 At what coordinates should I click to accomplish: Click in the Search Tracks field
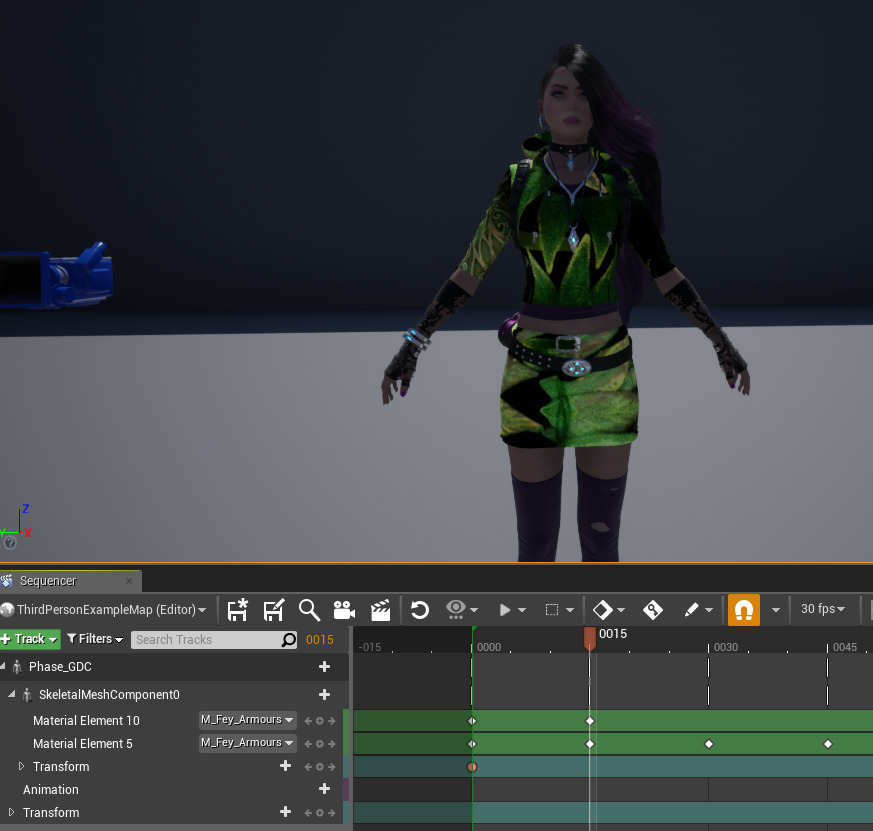pos(205,640)
